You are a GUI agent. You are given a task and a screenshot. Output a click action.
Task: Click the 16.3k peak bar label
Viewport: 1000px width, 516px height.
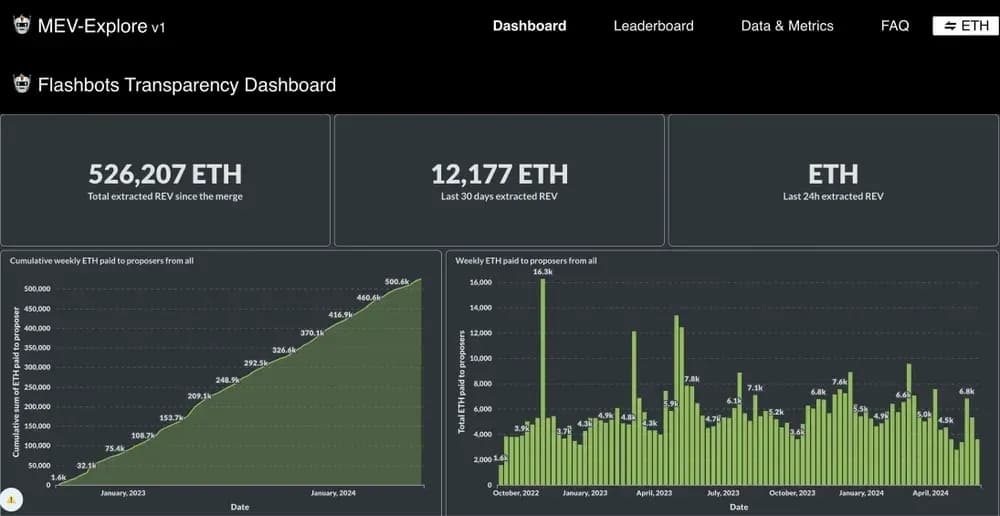(543, 272)
